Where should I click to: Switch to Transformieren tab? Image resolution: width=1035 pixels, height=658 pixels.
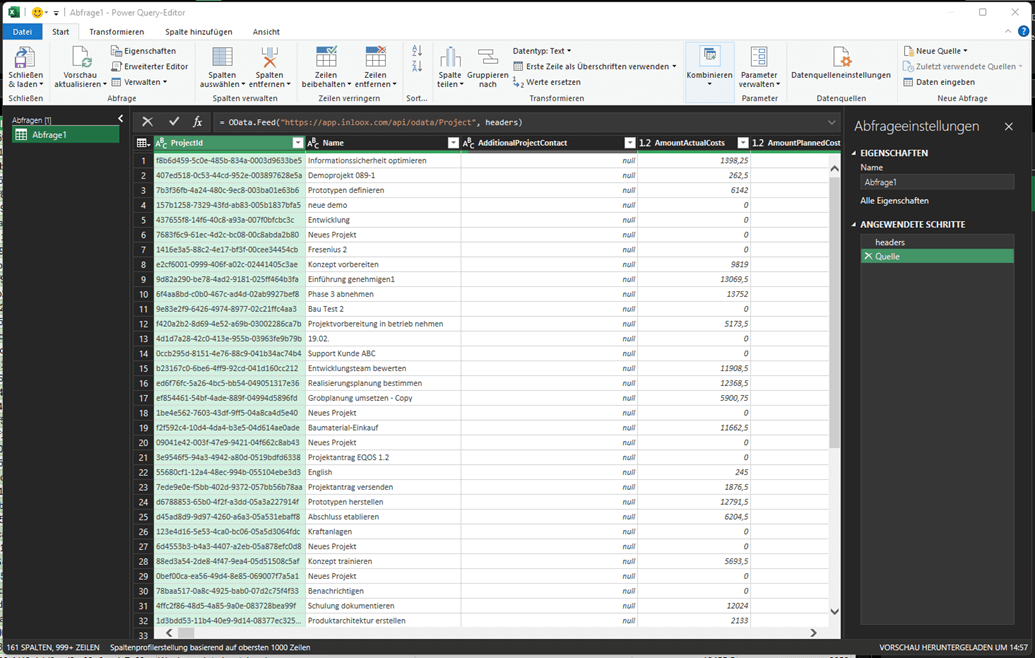117,32
